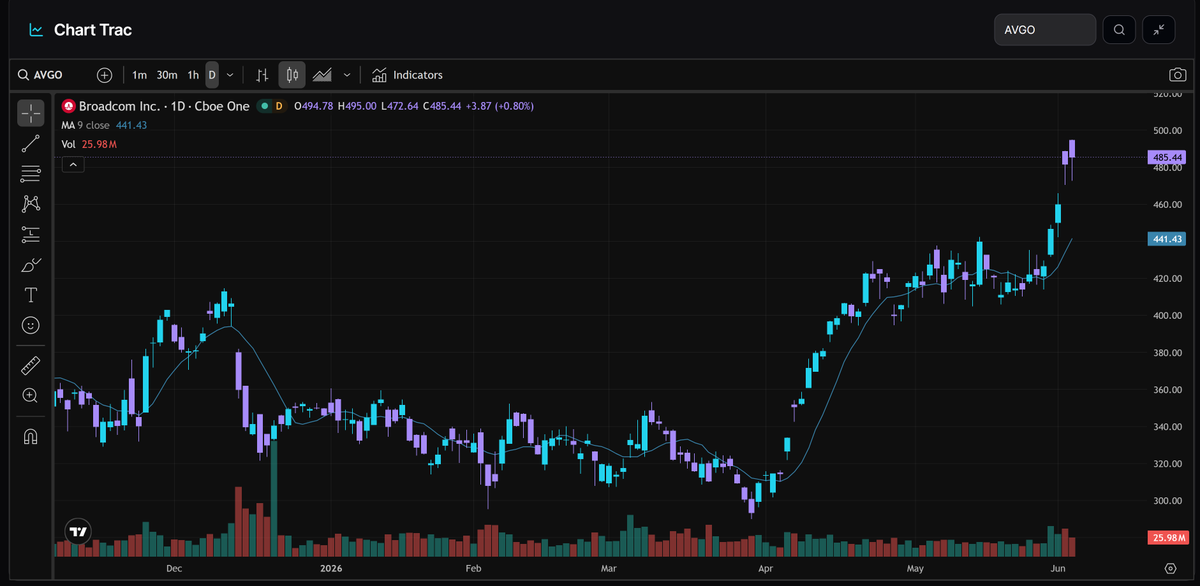1200x586 pixels.
Task: Open the Indicators dialog
Action: 407,75
